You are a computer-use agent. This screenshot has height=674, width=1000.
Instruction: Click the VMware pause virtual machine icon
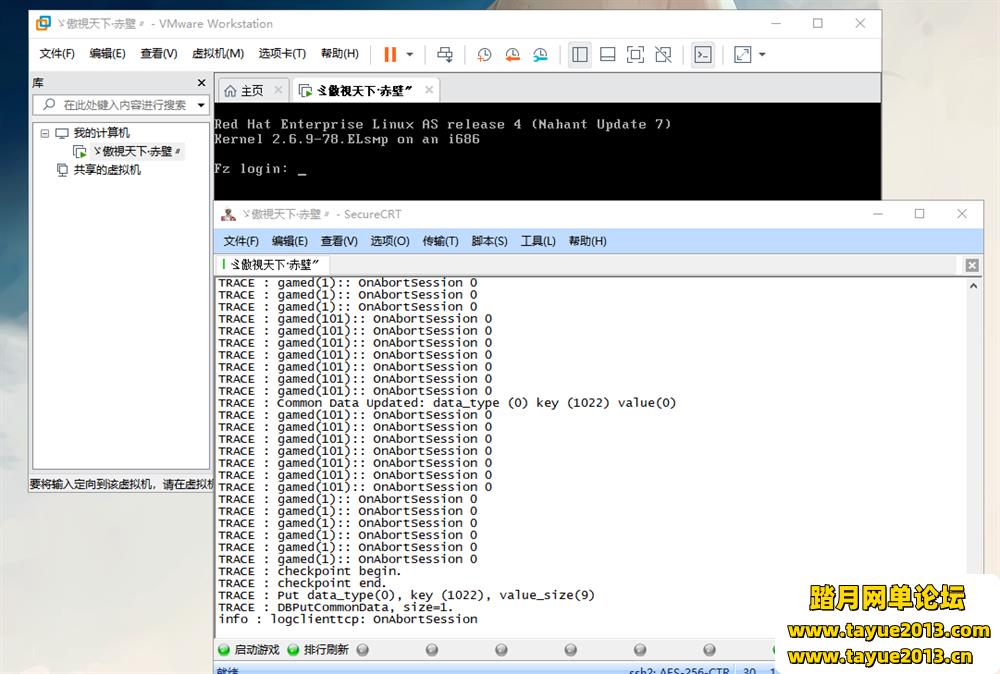(x=389, y=54)
